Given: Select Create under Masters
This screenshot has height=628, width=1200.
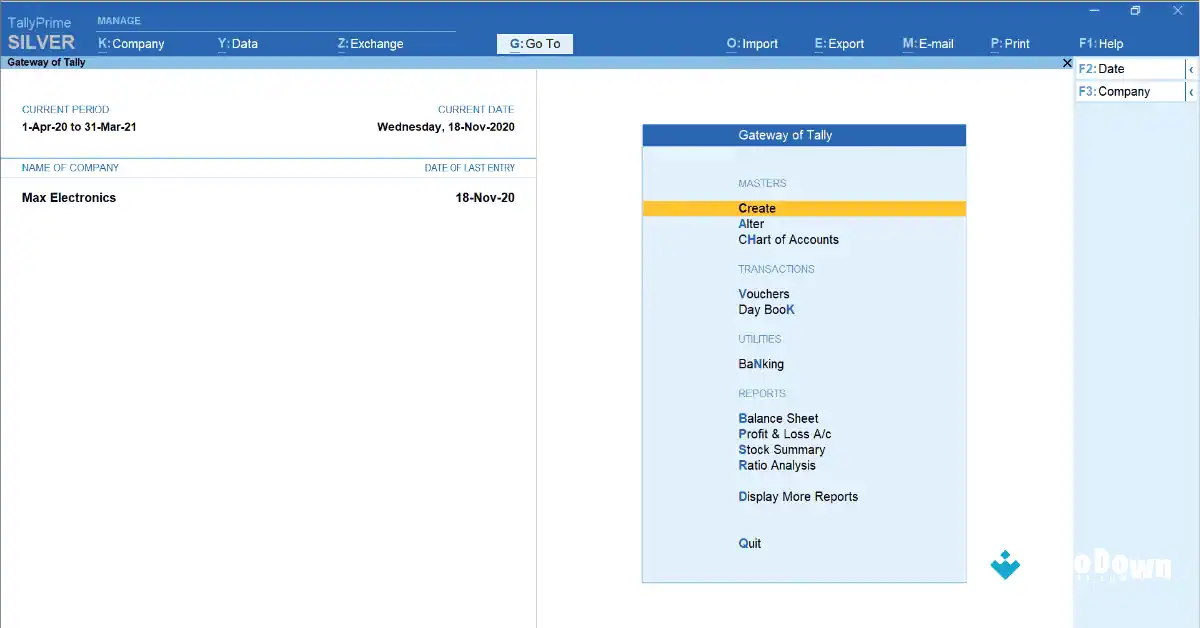Looking at the screenshot, I should pyautogui.click(x=757, y=208).
